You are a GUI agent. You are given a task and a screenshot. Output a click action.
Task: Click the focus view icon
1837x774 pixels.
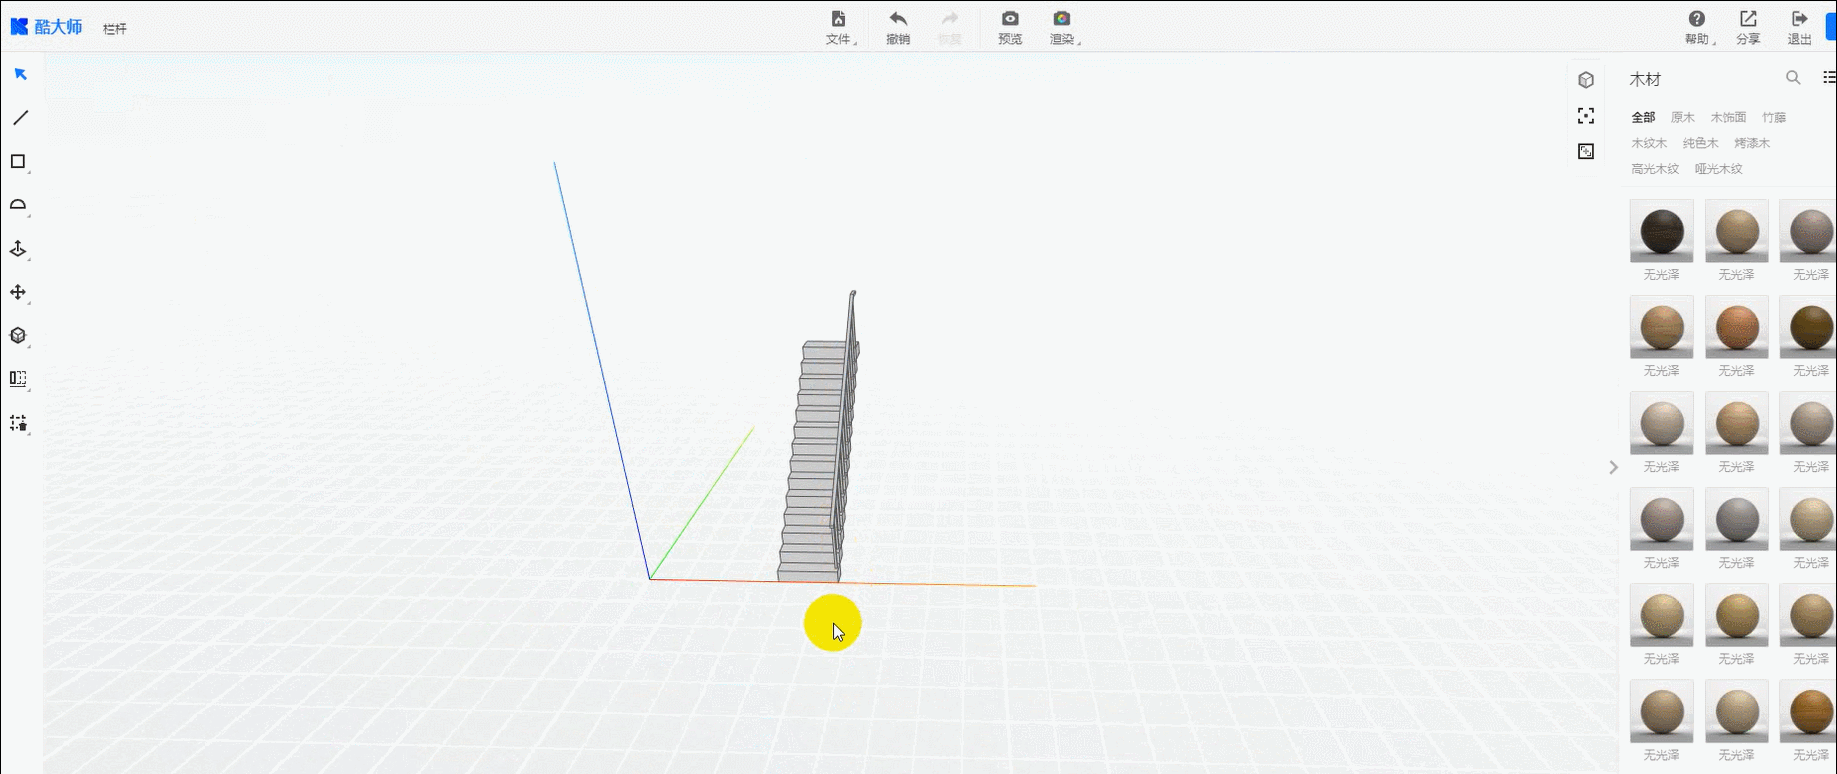point(1586,116)
